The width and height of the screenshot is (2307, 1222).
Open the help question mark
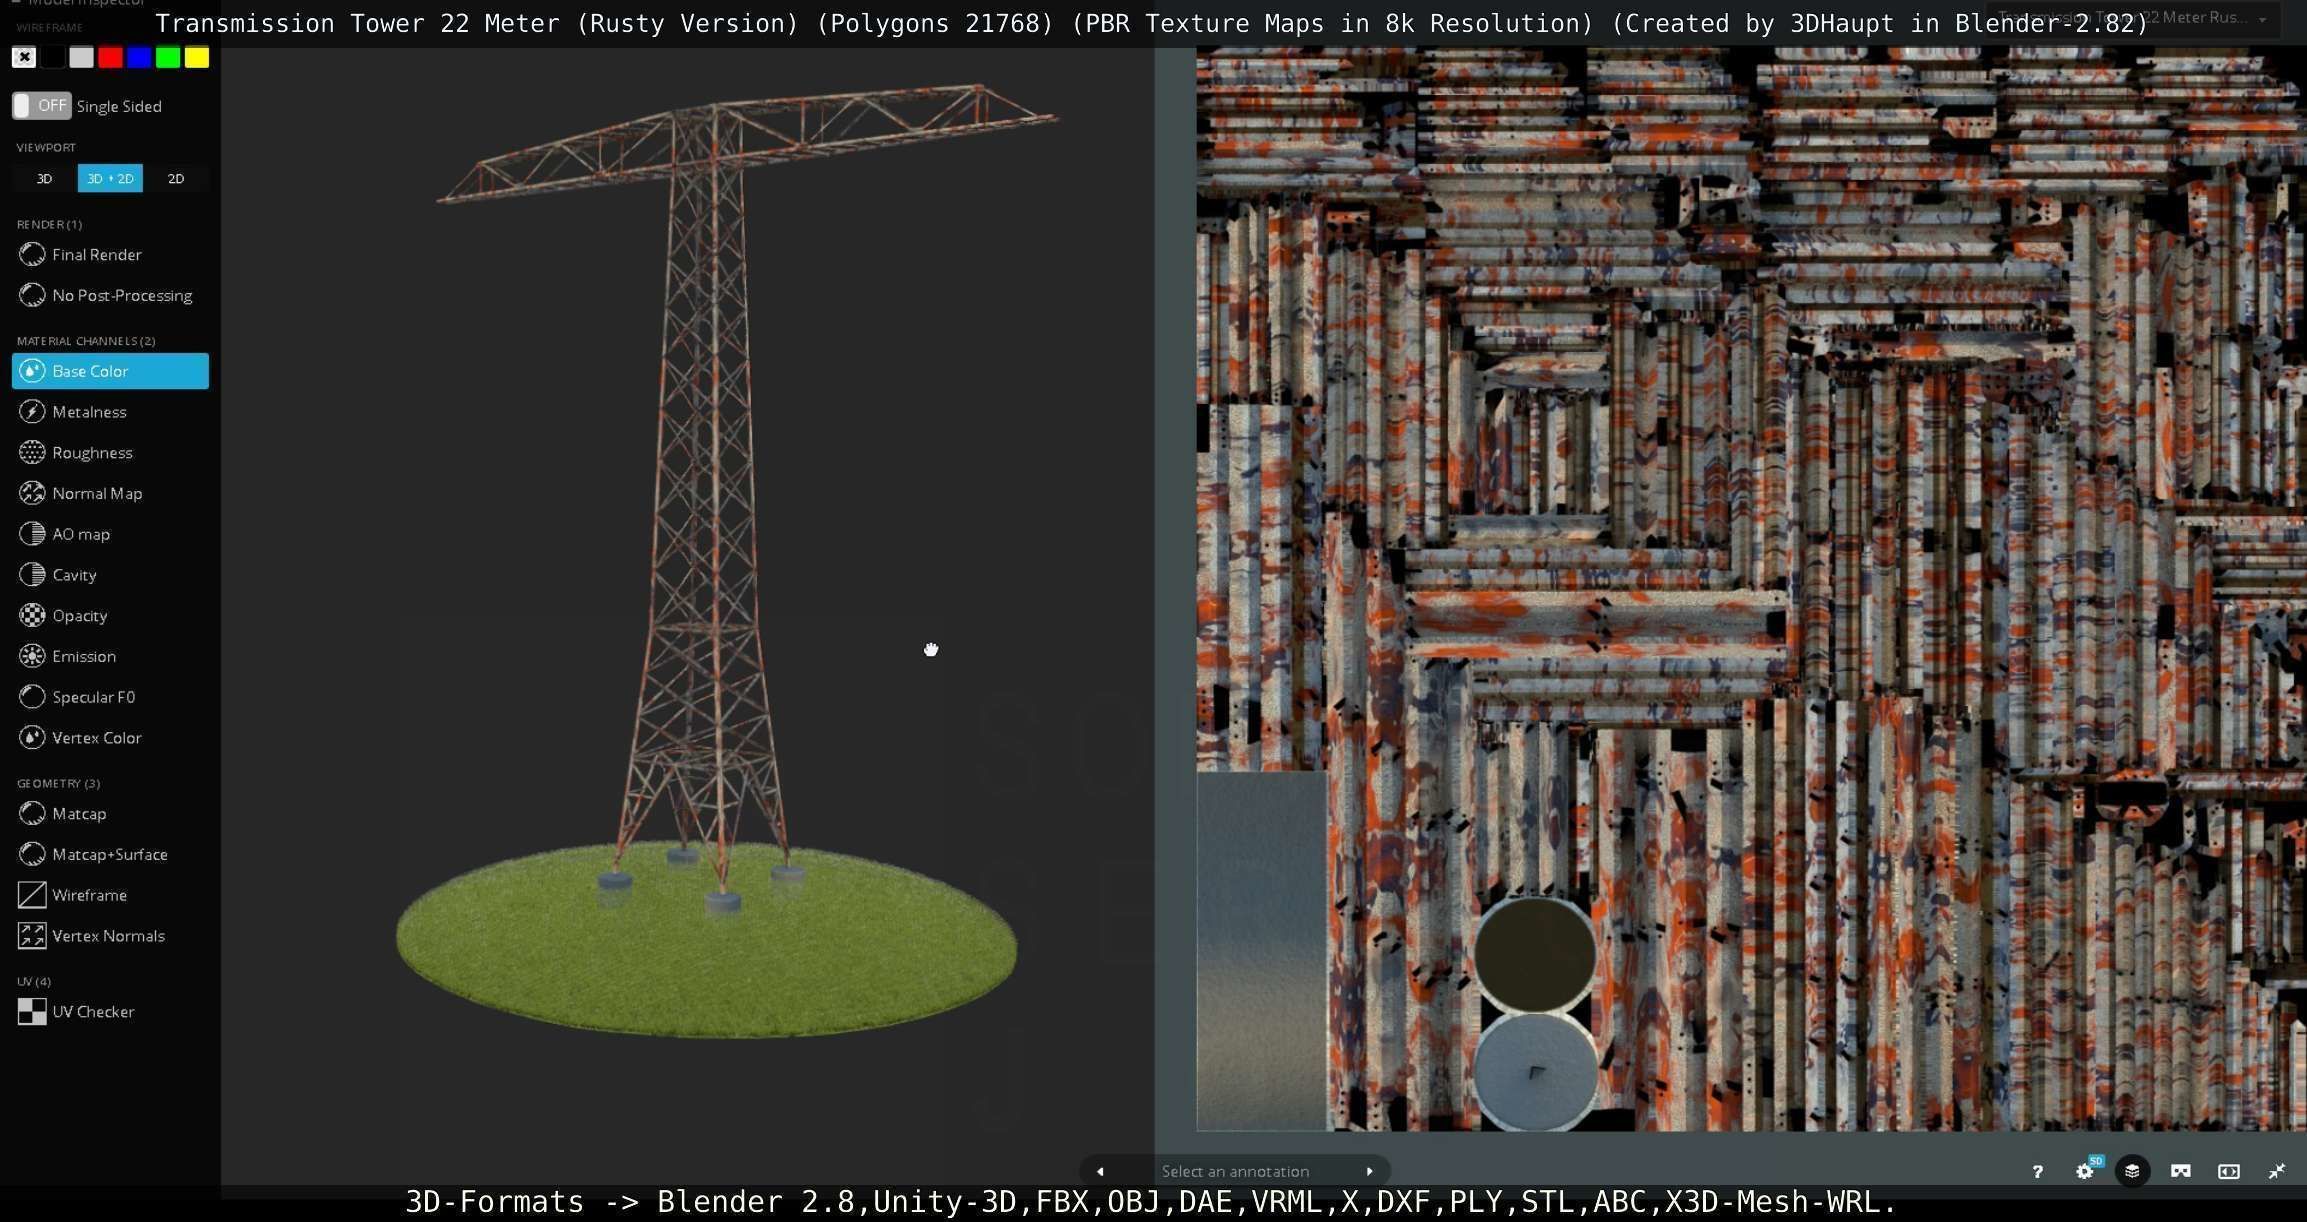coord(2037,1172)
